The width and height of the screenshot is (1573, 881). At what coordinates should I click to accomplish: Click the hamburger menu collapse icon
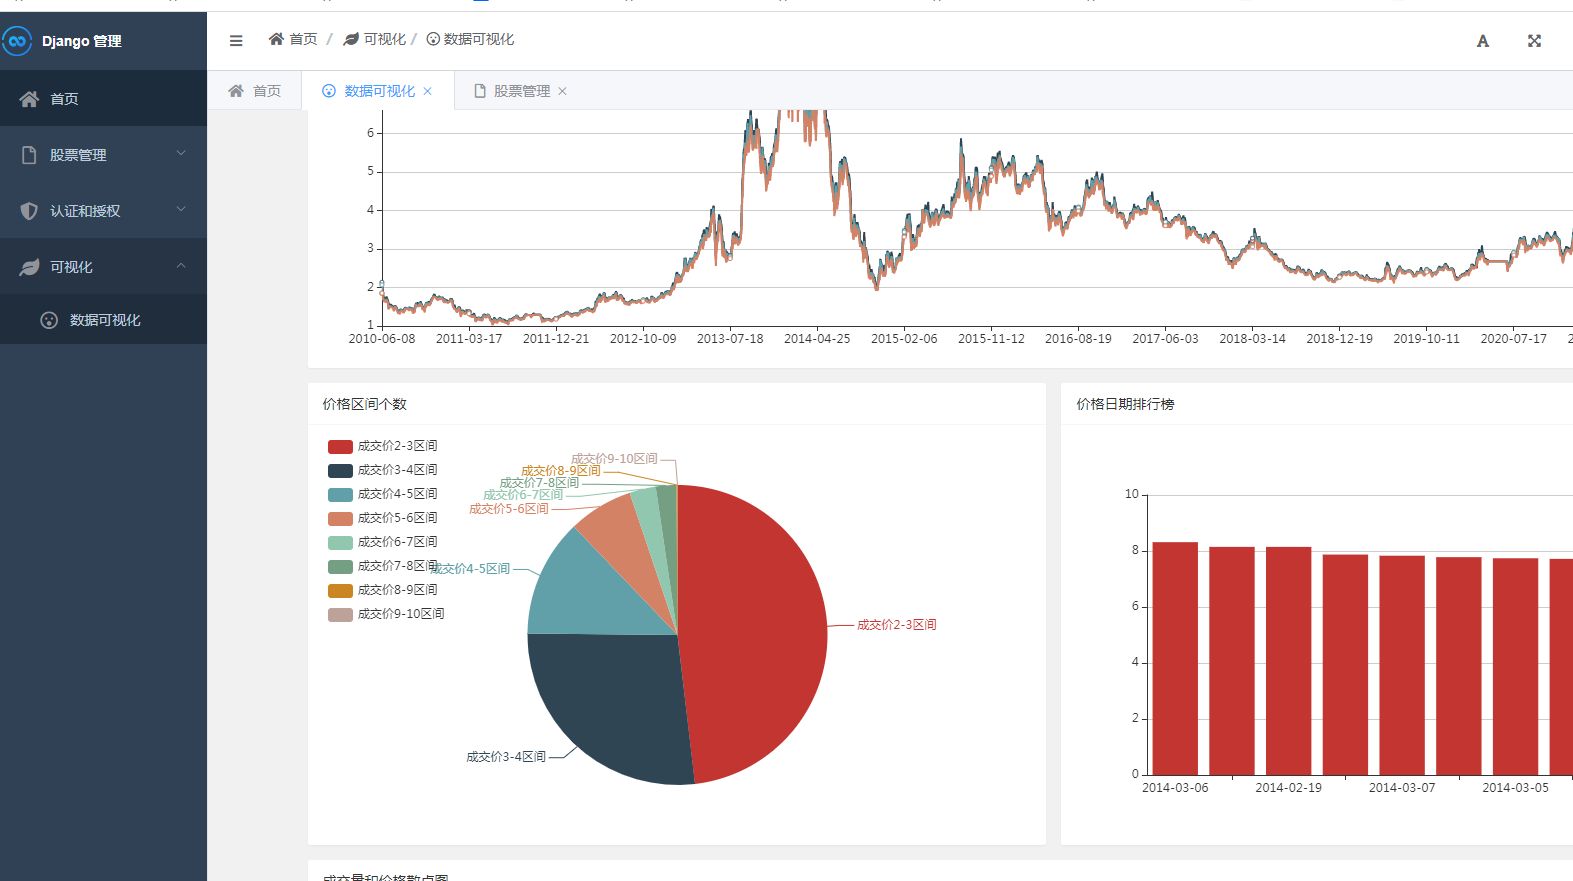point(236,41)
